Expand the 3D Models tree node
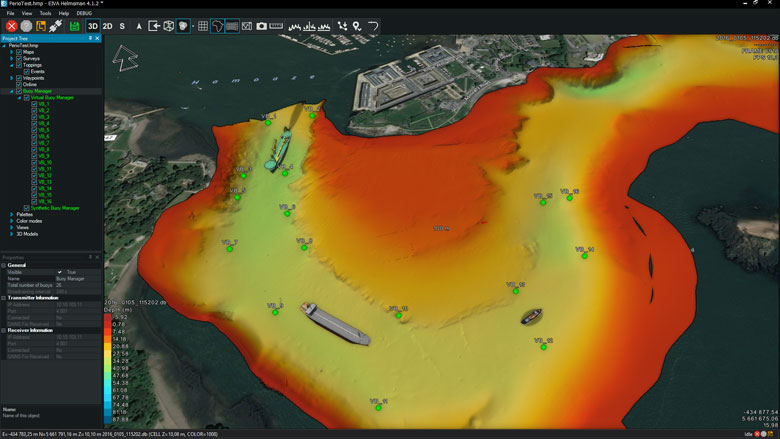The width and height of the screenshot is (780, 439). click(12, 234)
